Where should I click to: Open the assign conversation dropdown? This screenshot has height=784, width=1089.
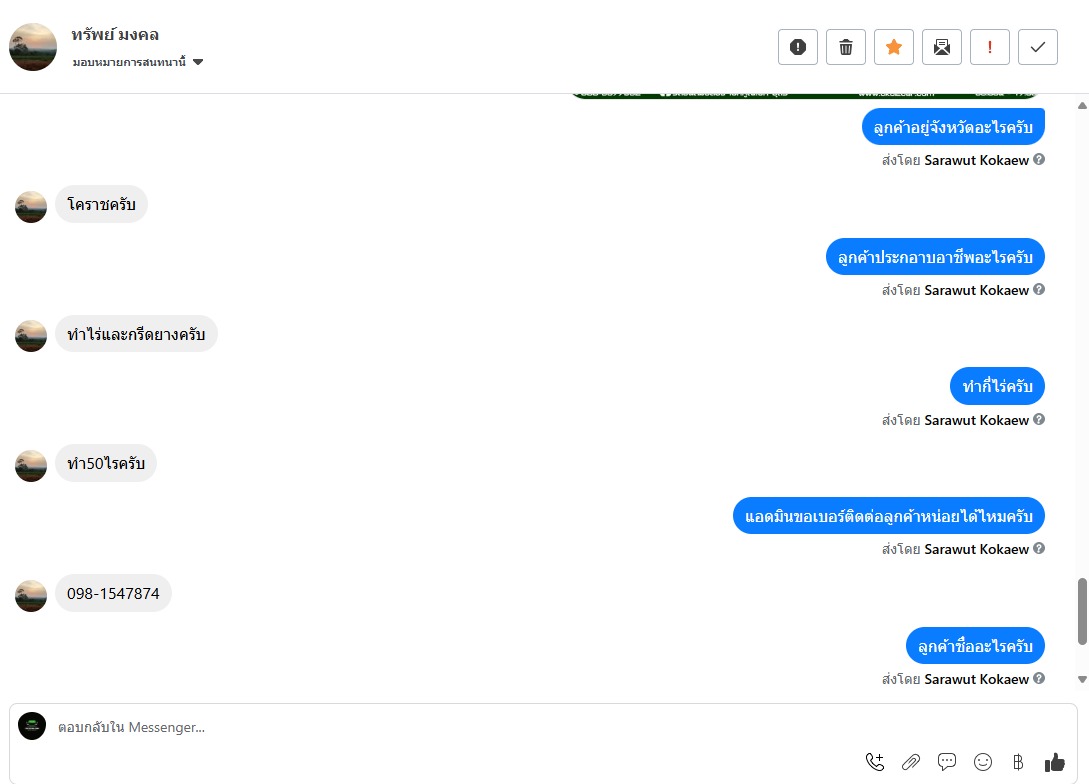point(138,62)
